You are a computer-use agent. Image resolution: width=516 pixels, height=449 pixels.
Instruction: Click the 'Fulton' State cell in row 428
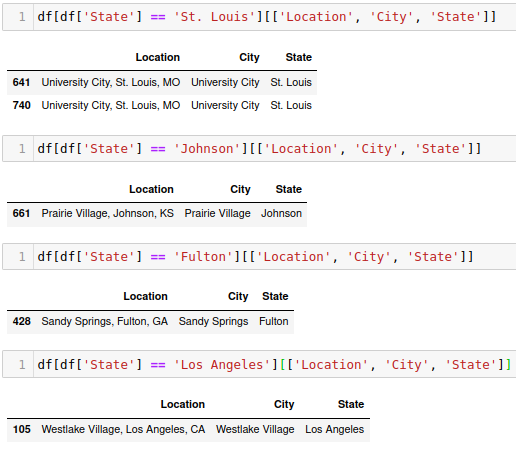point(274,321)
